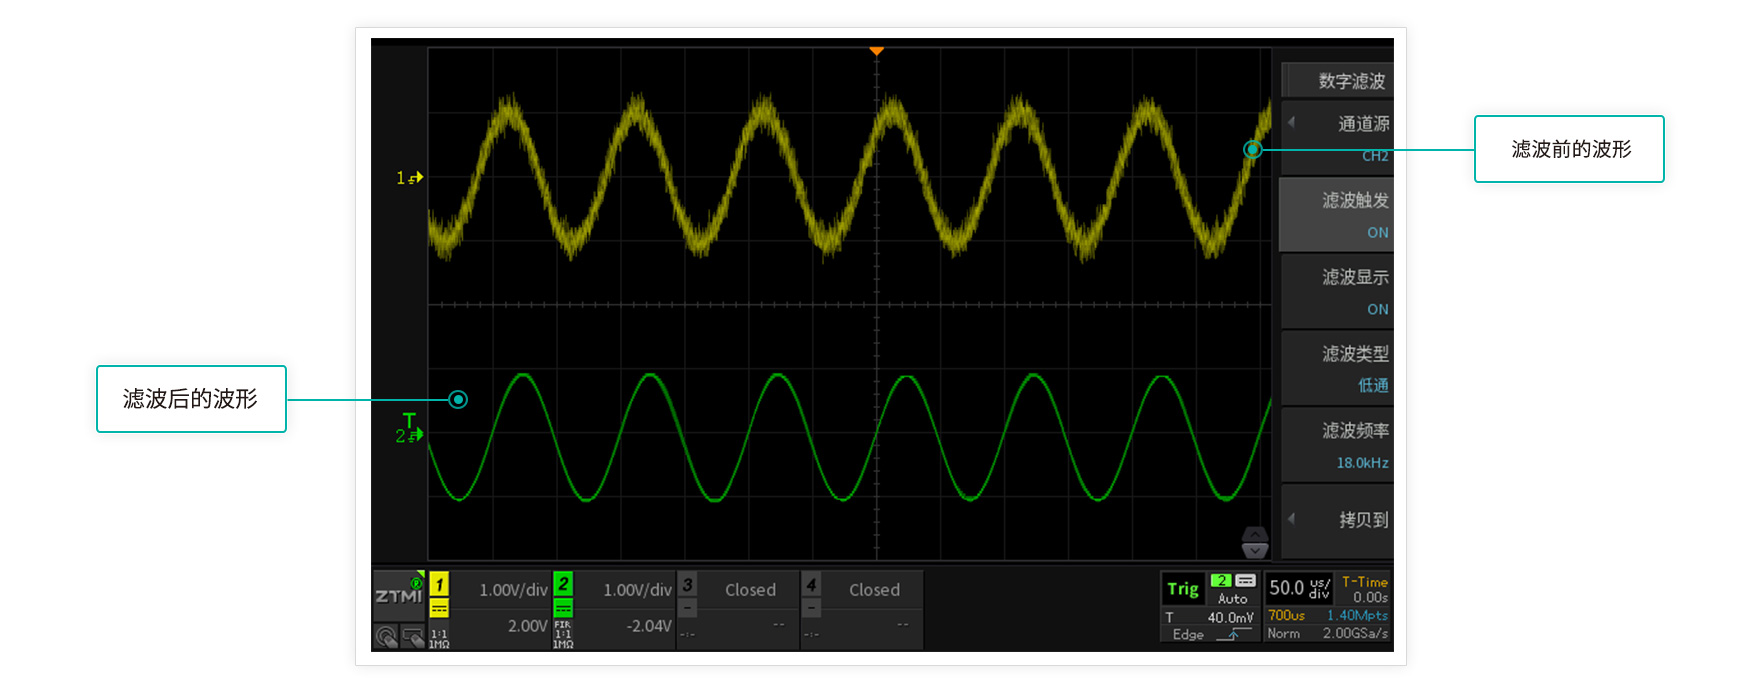Image resolution: width=1760 pixels, height=700 pixels.
Task: Click the rising edge trigger slope icon
Action: point(1234,635)
